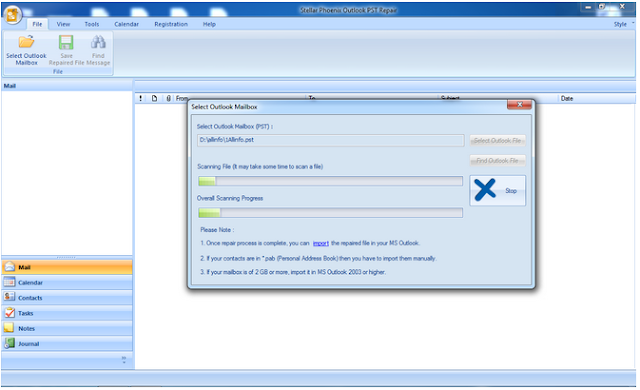Sort the message list by From column
This screenshot has height=390, width=640.
coord(182,98)
